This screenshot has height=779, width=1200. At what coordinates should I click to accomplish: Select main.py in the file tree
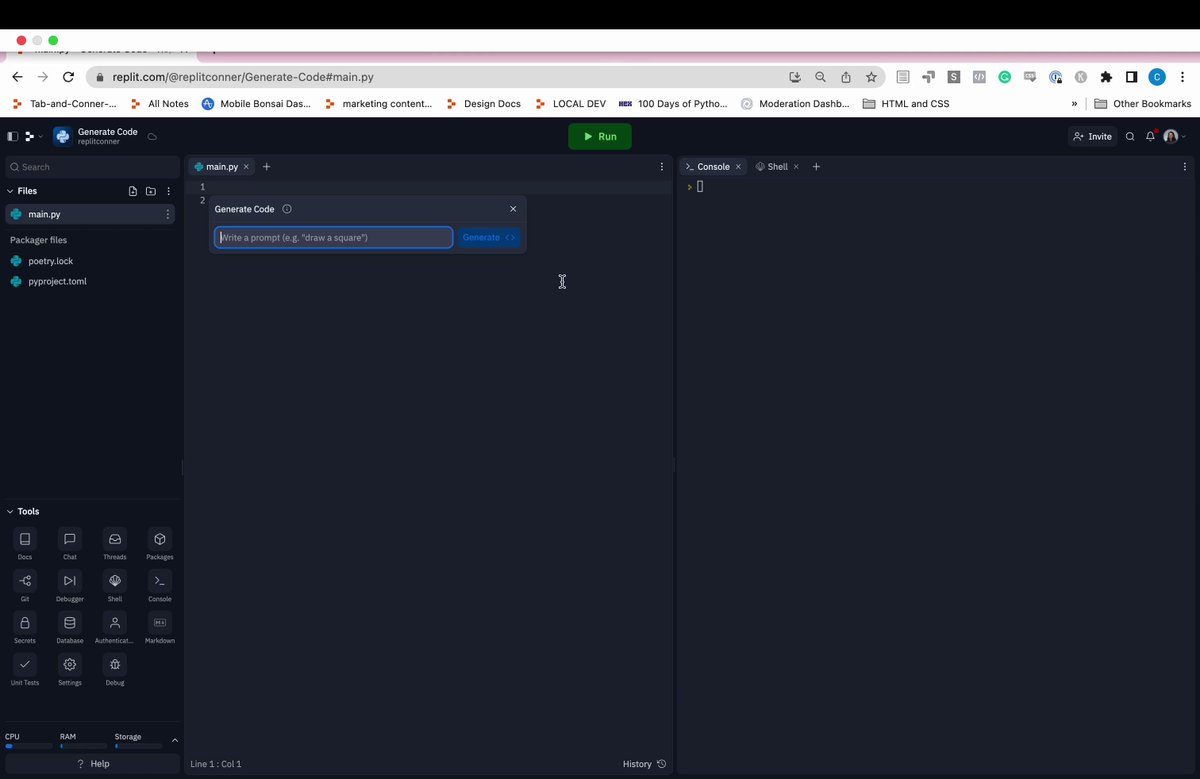tap(90, 214)
